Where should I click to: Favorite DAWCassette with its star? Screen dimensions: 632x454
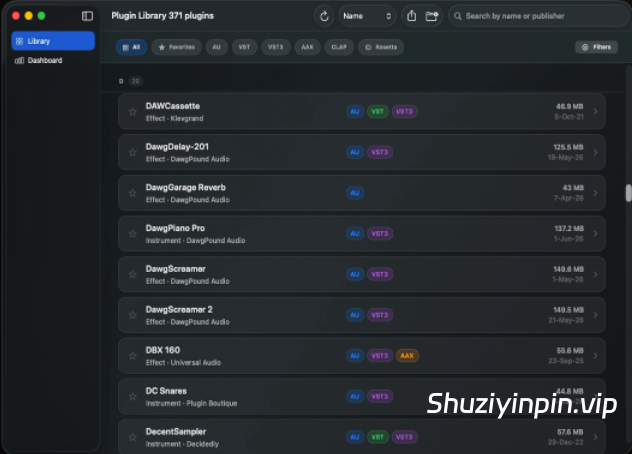click(133, 112)
